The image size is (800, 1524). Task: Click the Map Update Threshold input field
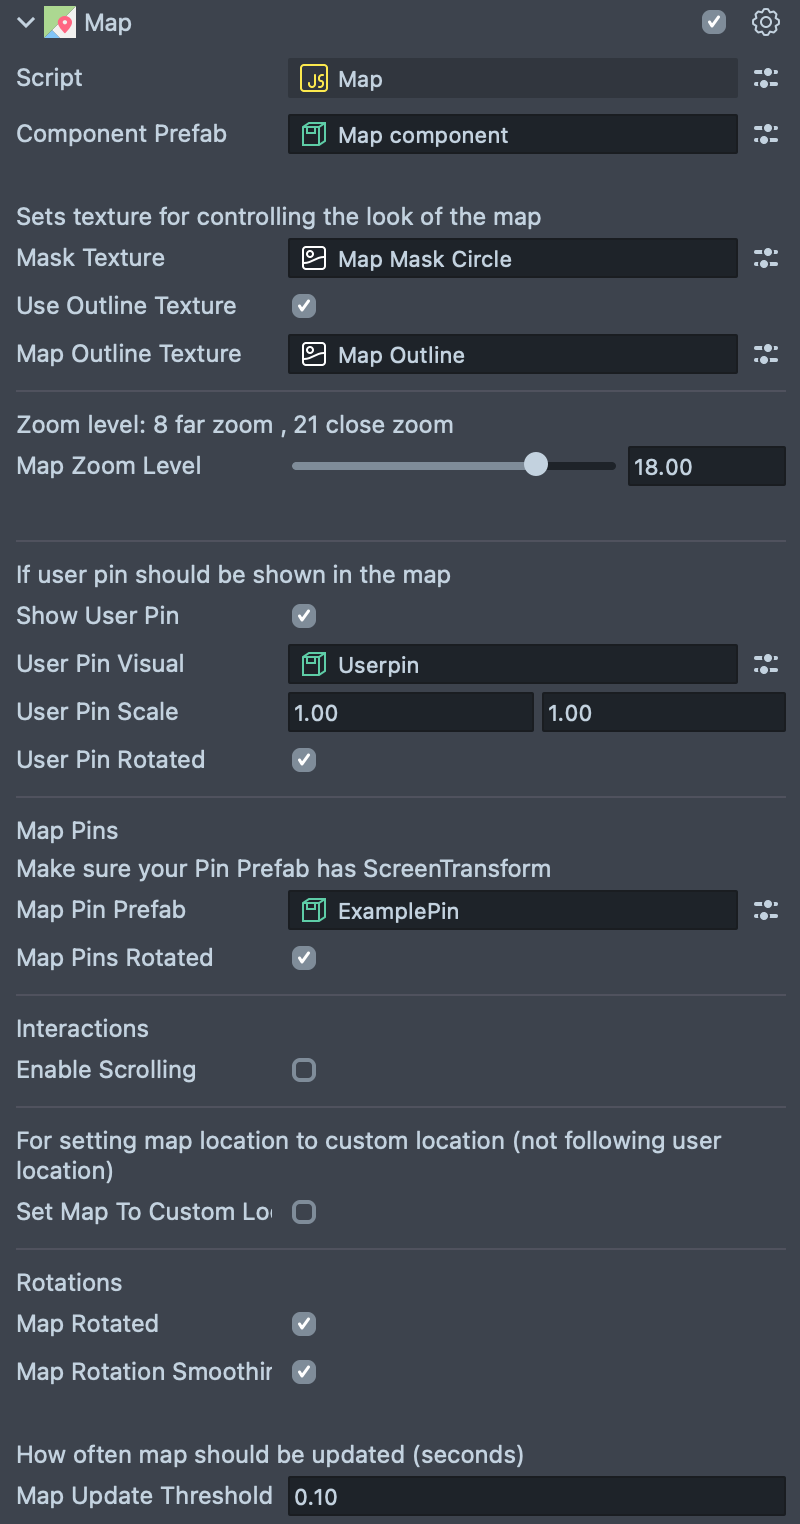pos(536,1497)
